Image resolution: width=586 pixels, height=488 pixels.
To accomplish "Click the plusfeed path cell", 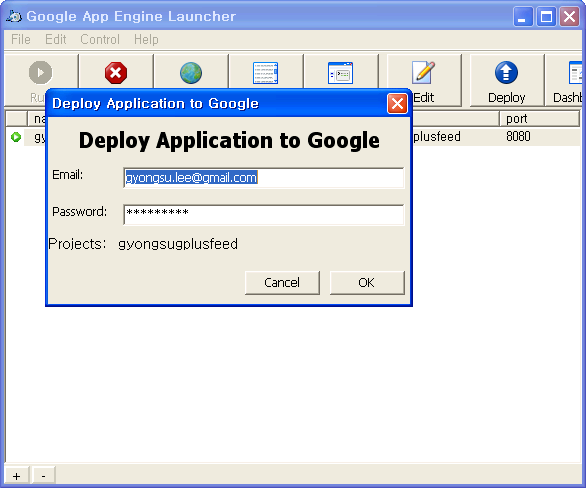I will [437, 136].
